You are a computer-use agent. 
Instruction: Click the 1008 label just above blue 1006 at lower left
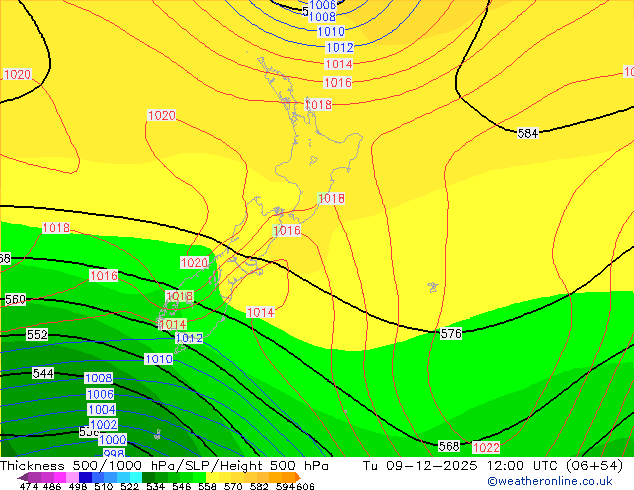click(x=98, y=378)
